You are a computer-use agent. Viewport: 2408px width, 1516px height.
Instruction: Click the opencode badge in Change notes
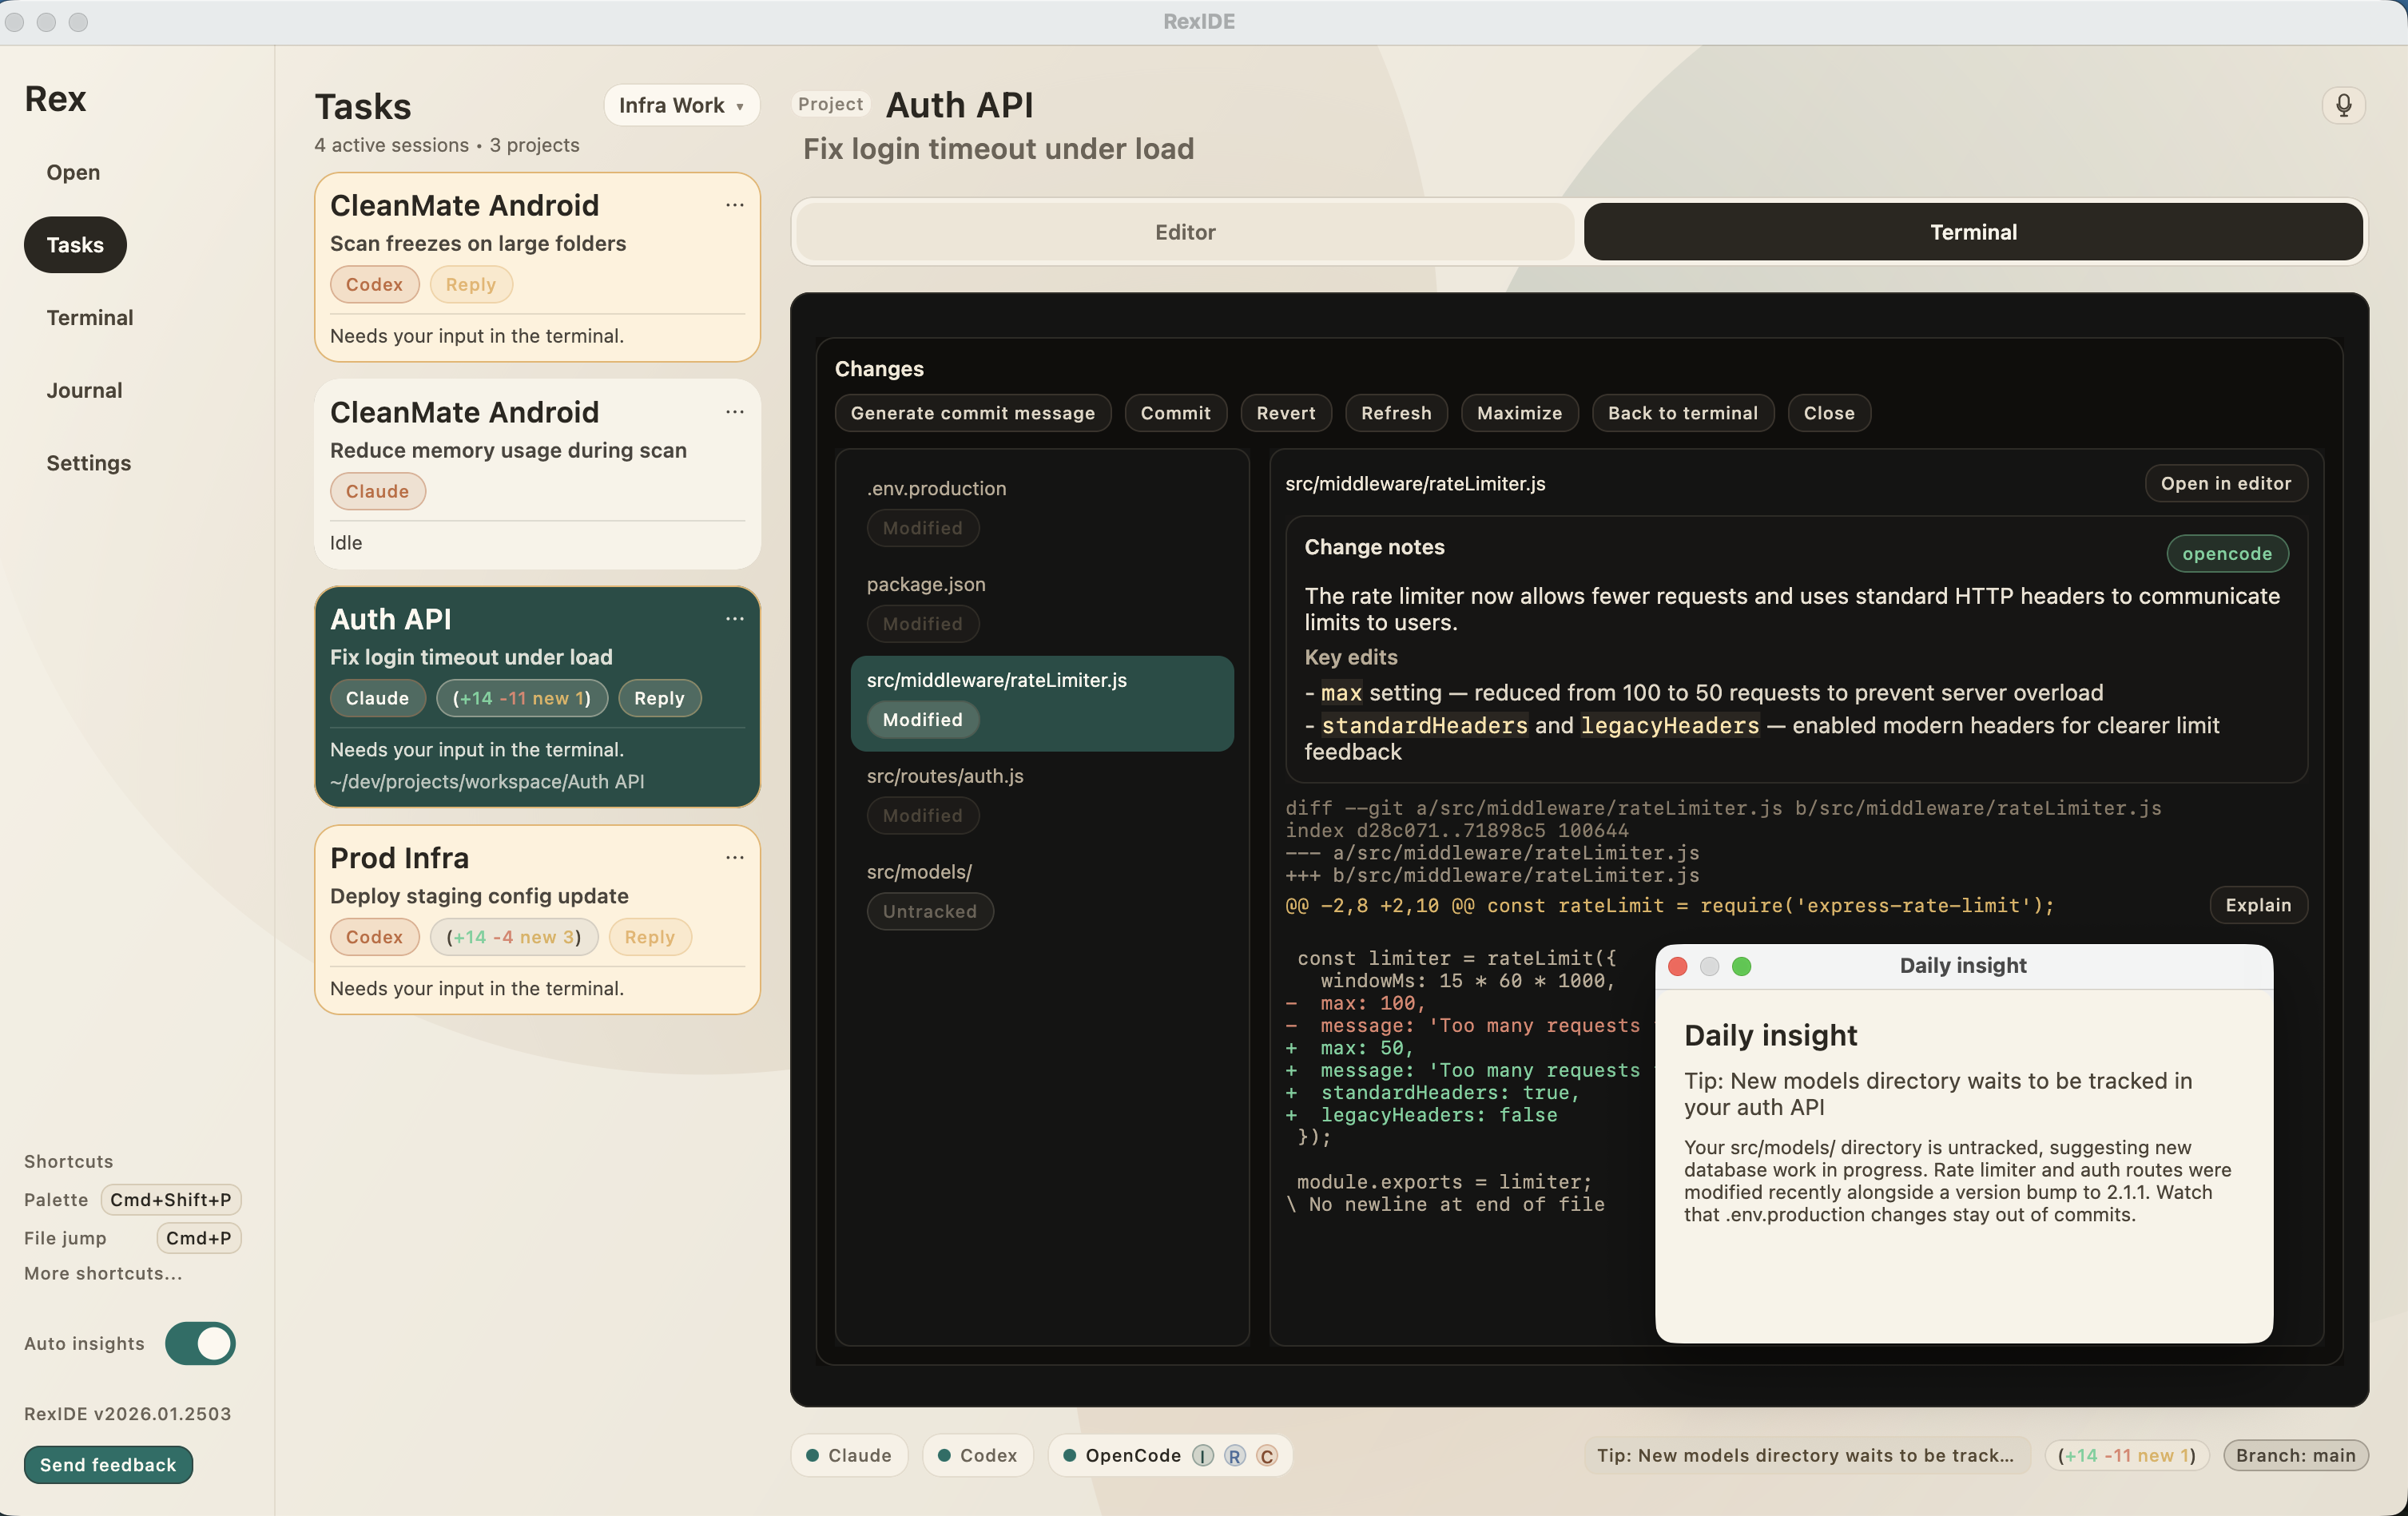[x=2226, y=553]
